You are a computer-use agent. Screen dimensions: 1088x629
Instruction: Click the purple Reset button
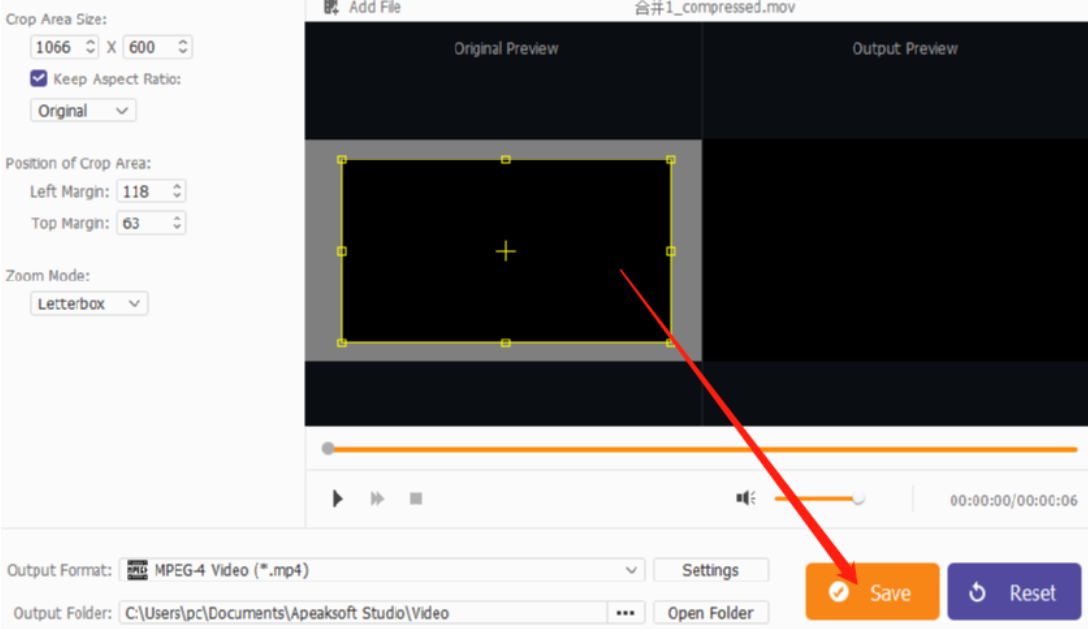click(1014, 592)
